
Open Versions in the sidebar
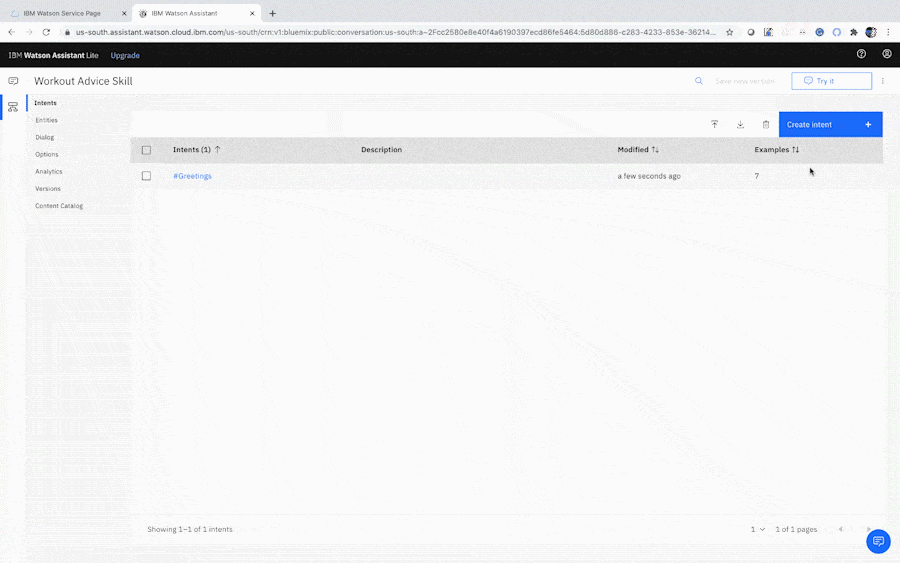[48, 189]
